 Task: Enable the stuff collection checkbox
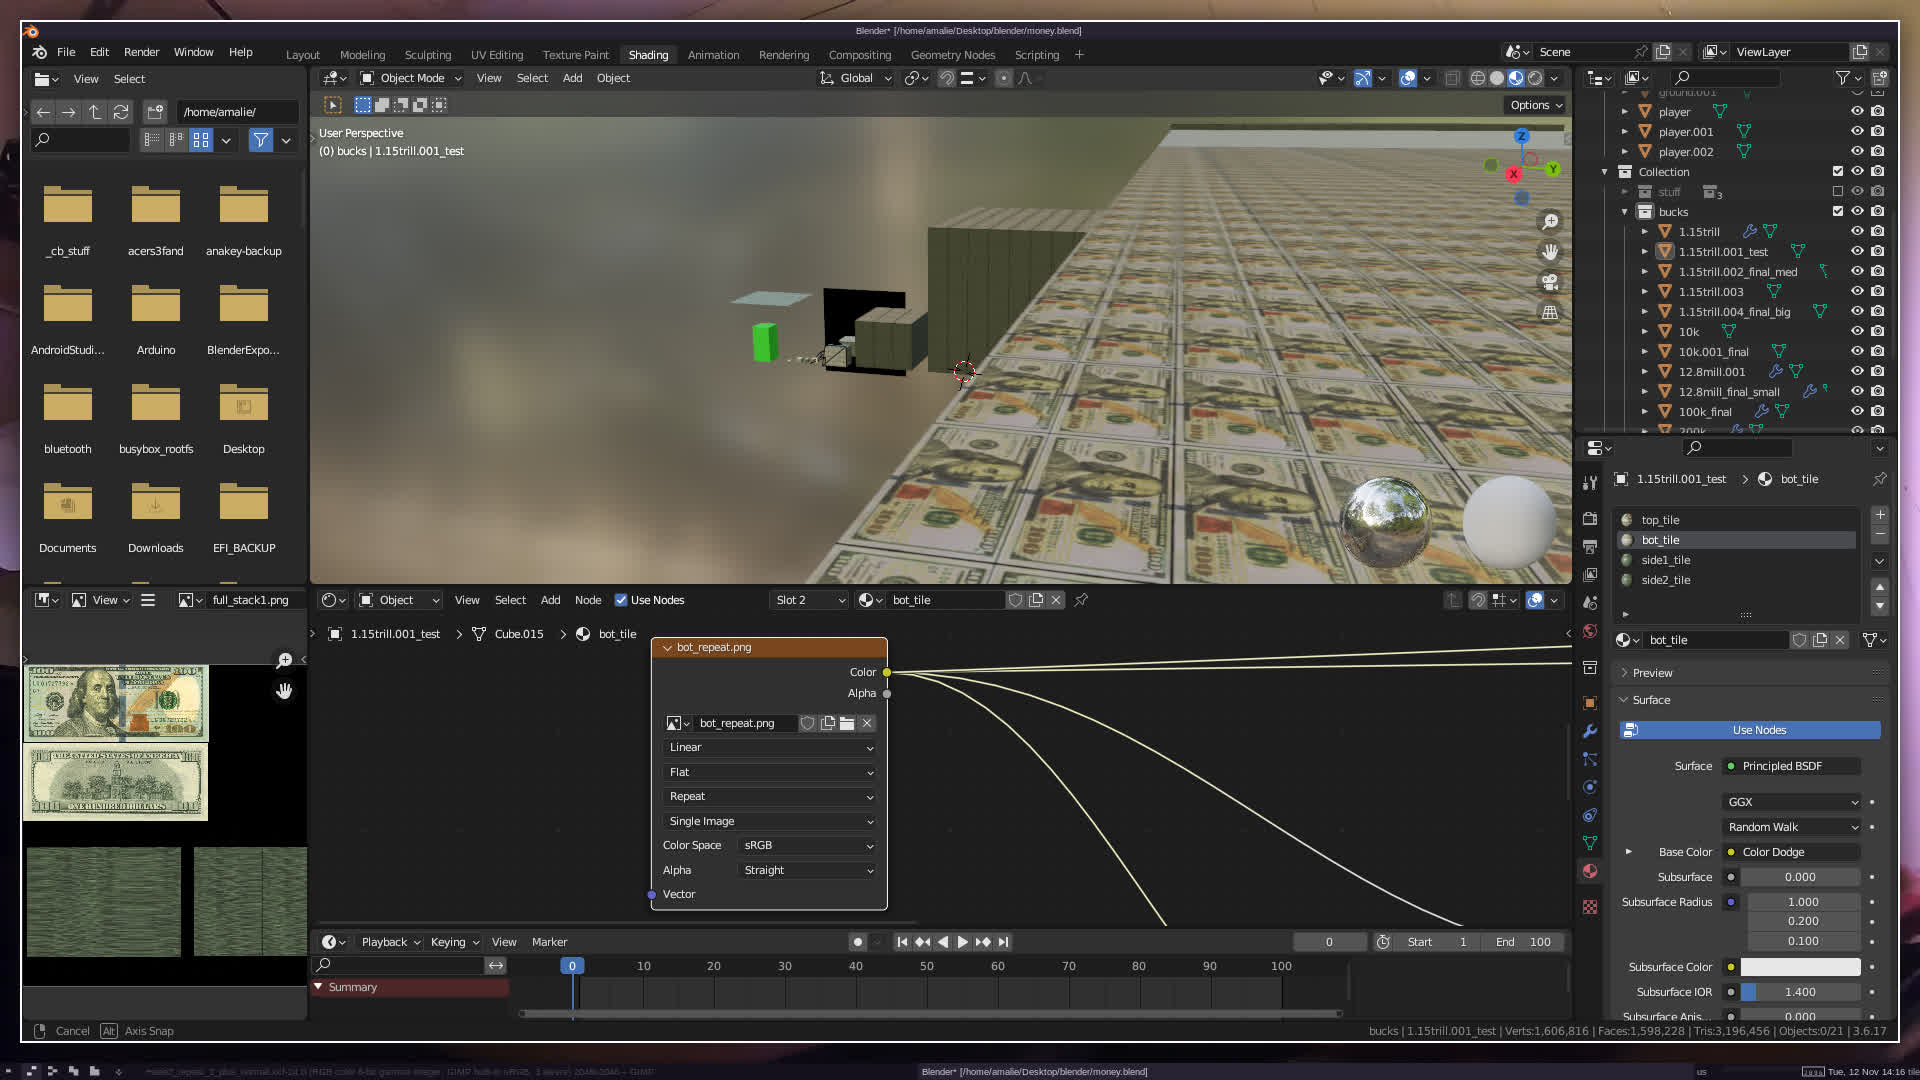tap(1838, 191)
